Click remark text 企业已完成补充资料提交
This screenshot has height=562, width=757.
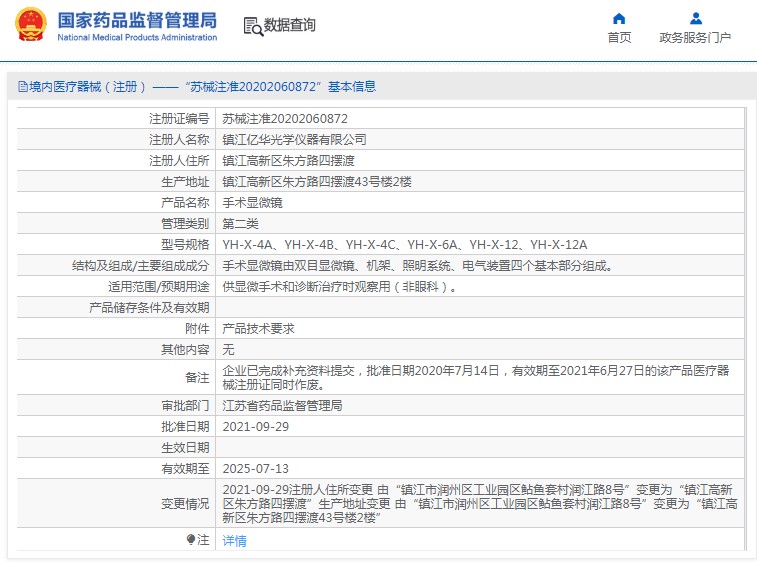(x=476, y=378)
